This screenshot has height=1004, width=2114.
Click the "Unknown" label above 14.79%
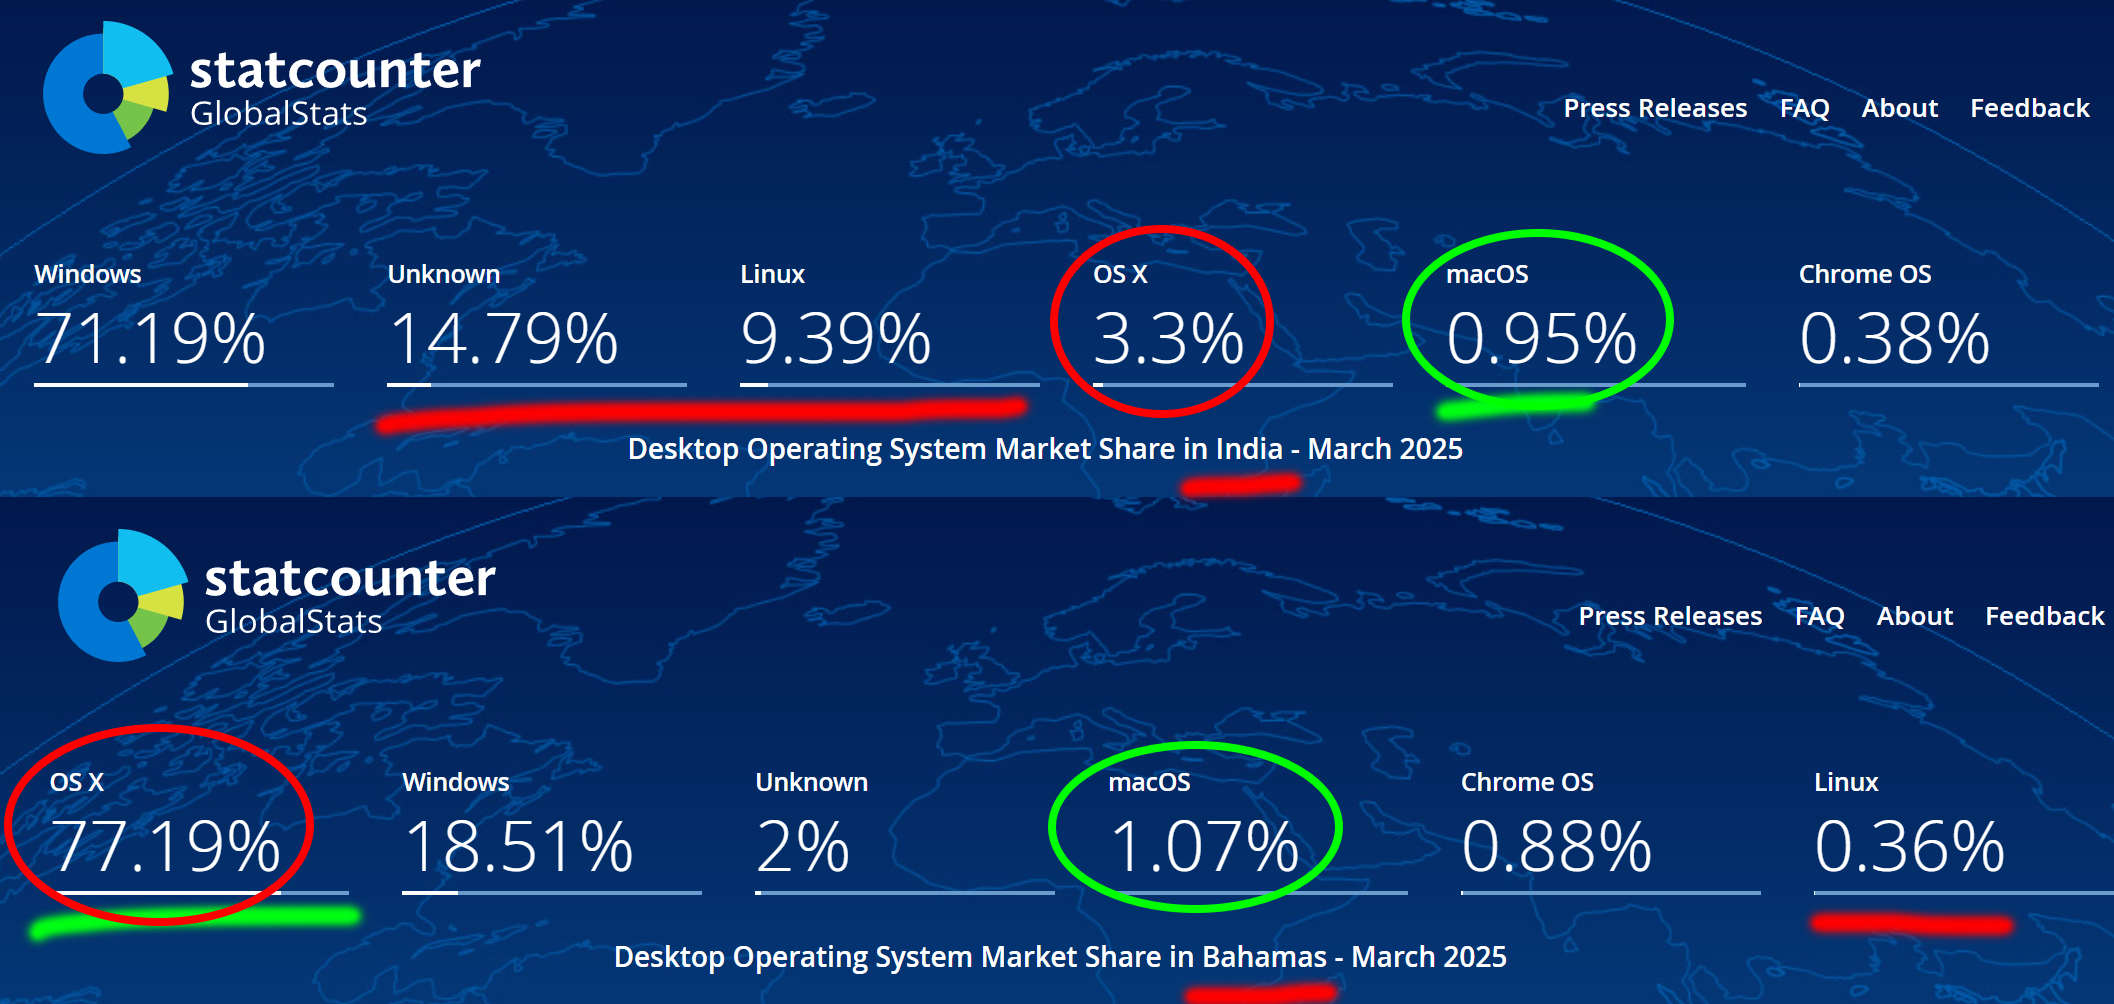443,274
